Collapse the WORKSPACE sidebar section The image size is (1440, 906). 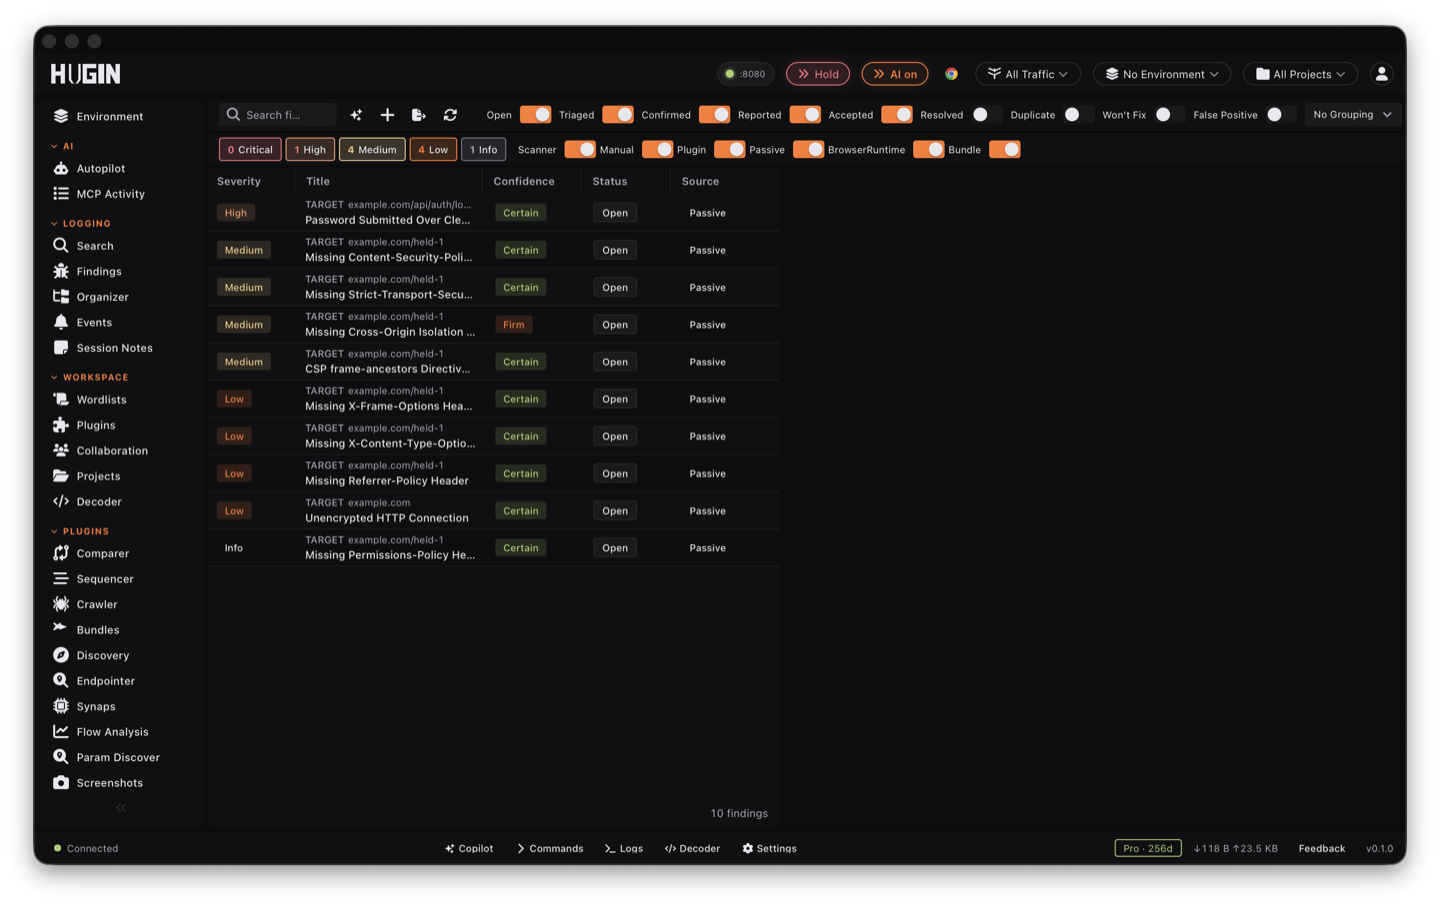(x=90, y=378)
